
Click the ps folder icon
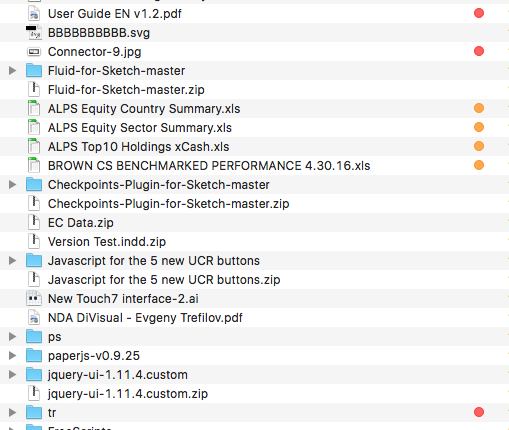[34, 337]
